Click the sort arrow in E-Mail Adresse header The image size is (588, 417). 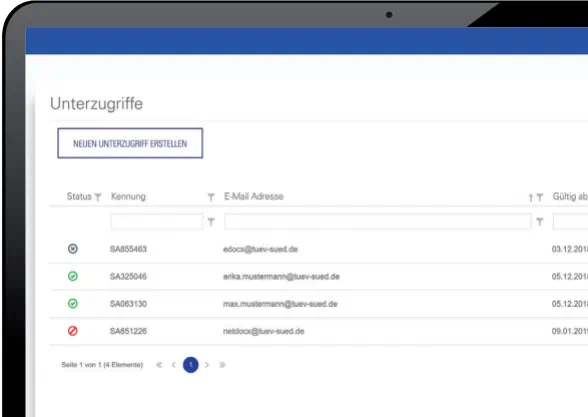point(531,198)
